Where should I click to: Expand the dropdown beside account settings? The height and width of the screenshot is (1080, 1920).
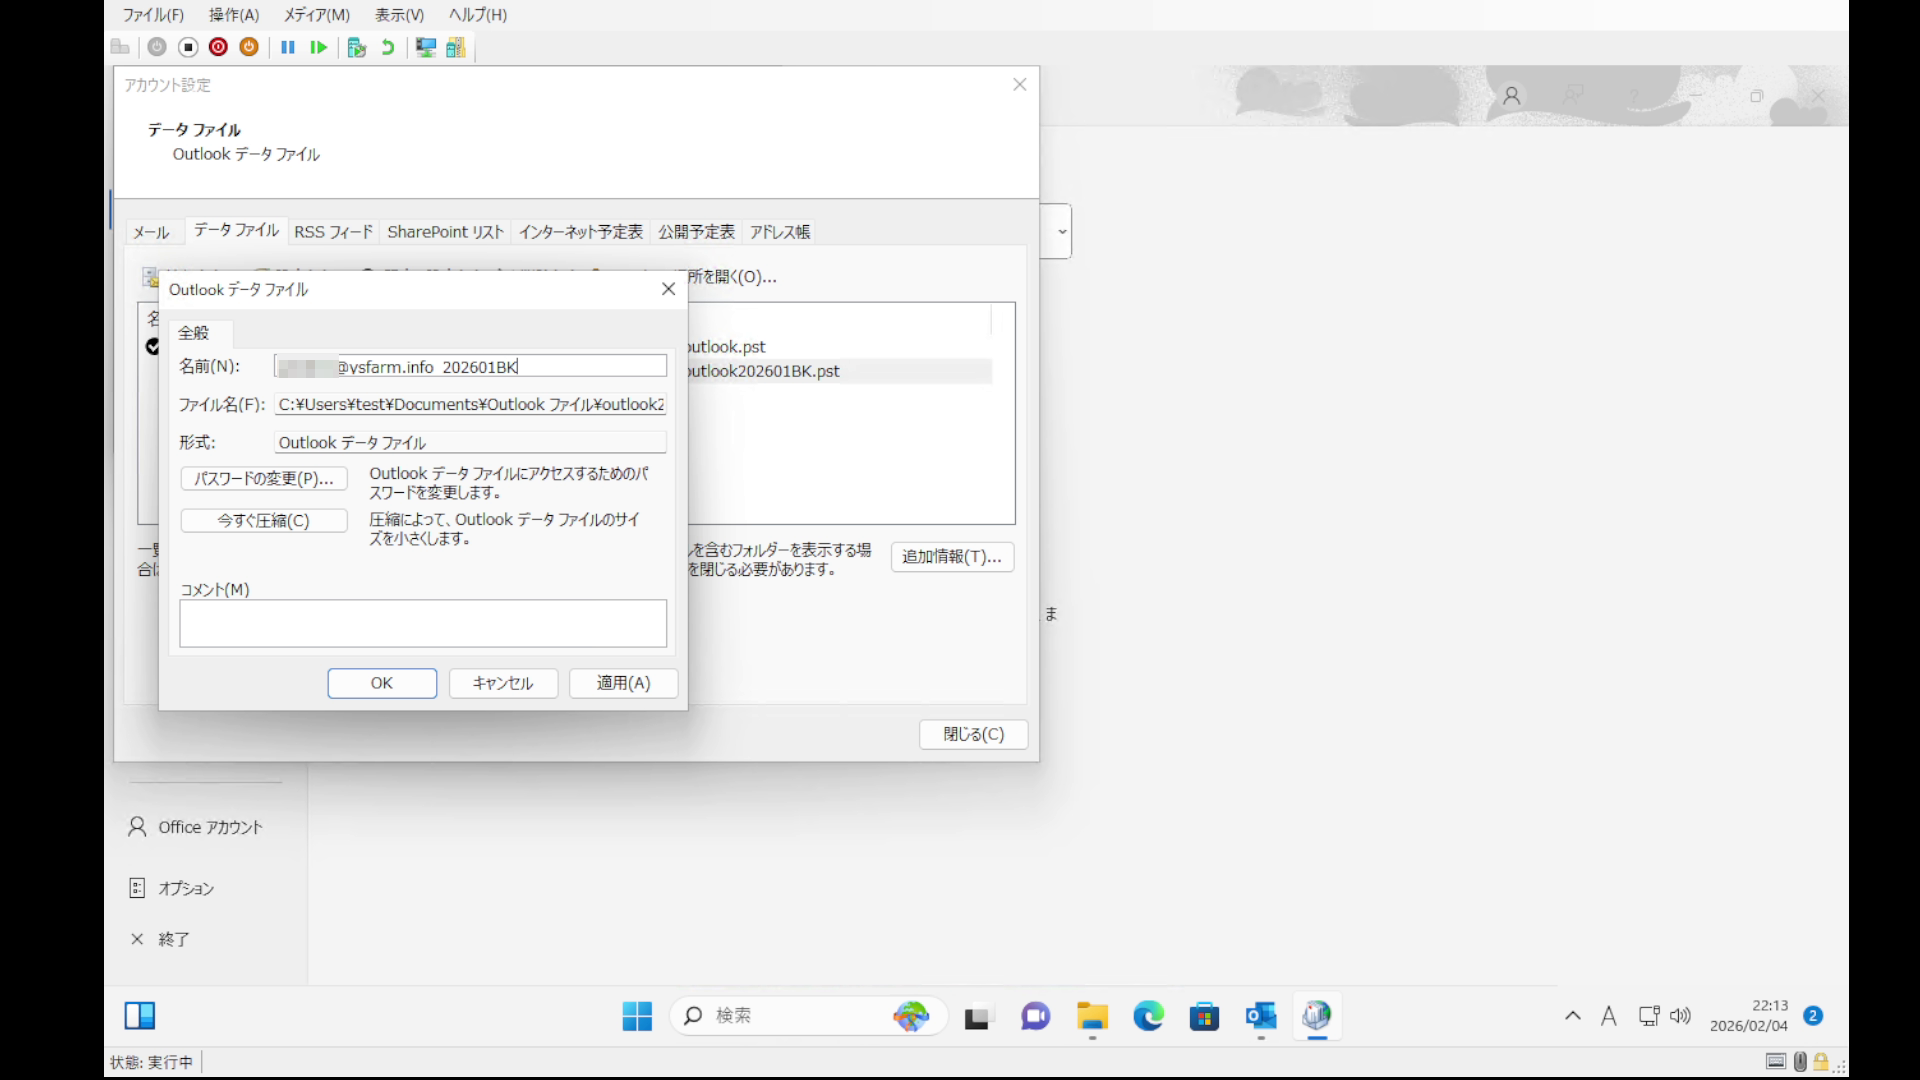point(1061,231)
